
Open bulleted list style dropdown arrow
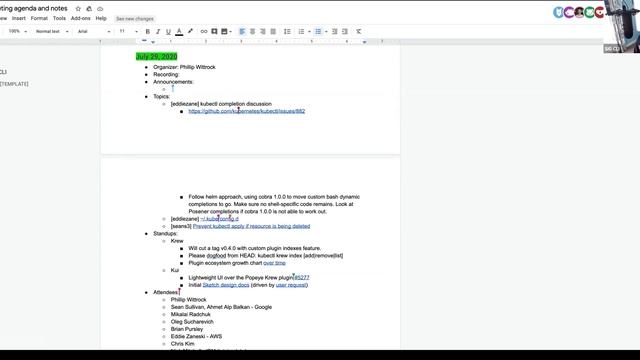(x=326, y=31)
